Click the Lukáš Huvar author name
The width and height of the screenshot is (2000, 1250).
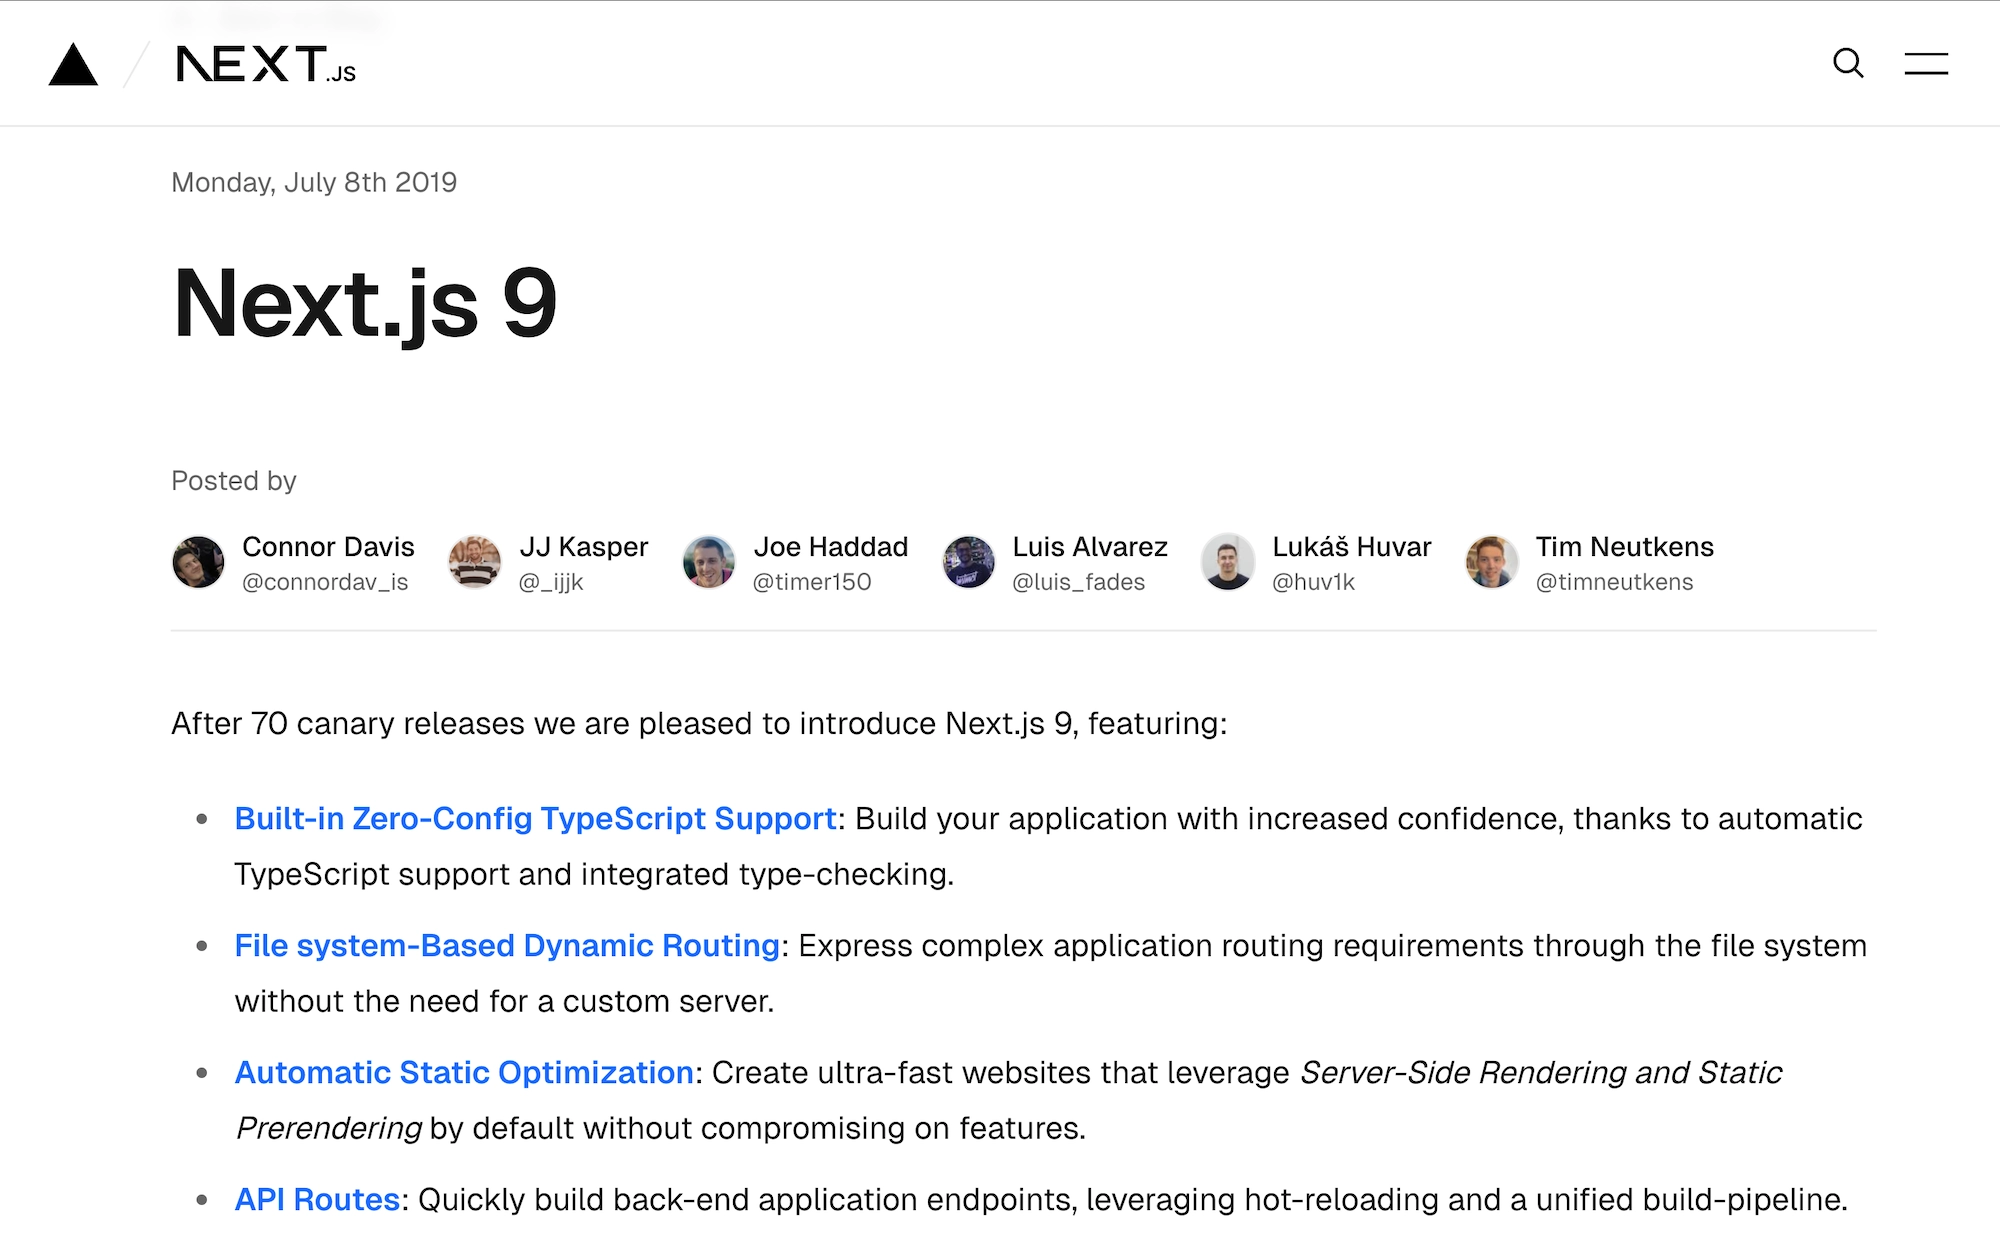[1352, 547]
